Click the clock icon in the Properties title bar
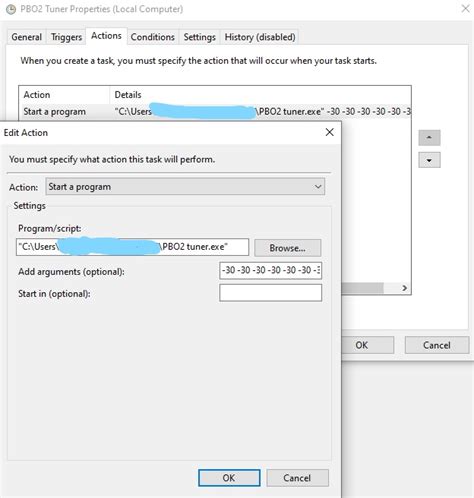474x498 pixels. 11,9
